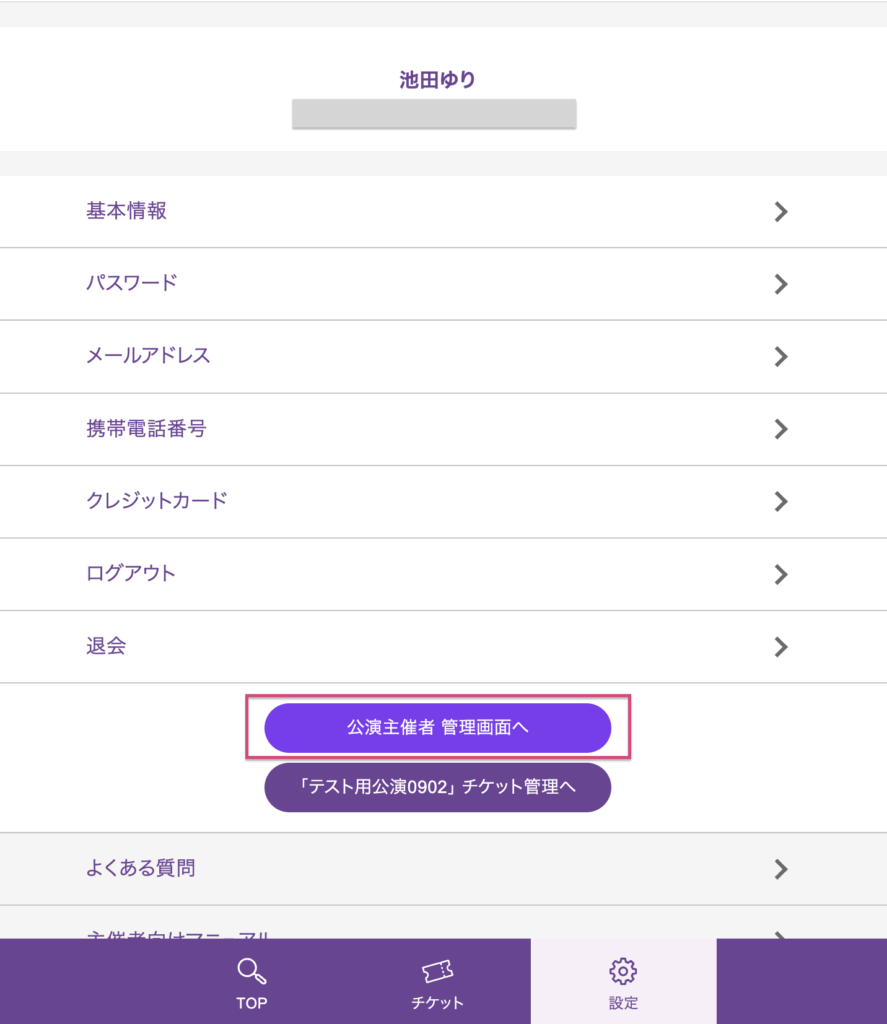This screenshot has height=1024, width=887.
Task: Open the メールアドレス settings link
Action: click(148, 356)
